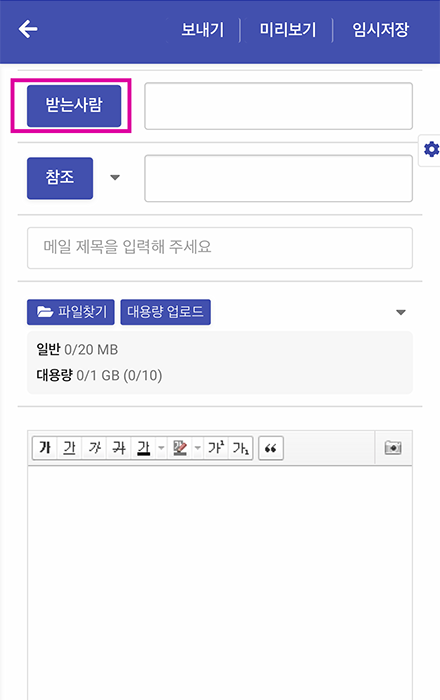Go back using the left arrow icon
440x700 pixels.
(x=28, y=29)
